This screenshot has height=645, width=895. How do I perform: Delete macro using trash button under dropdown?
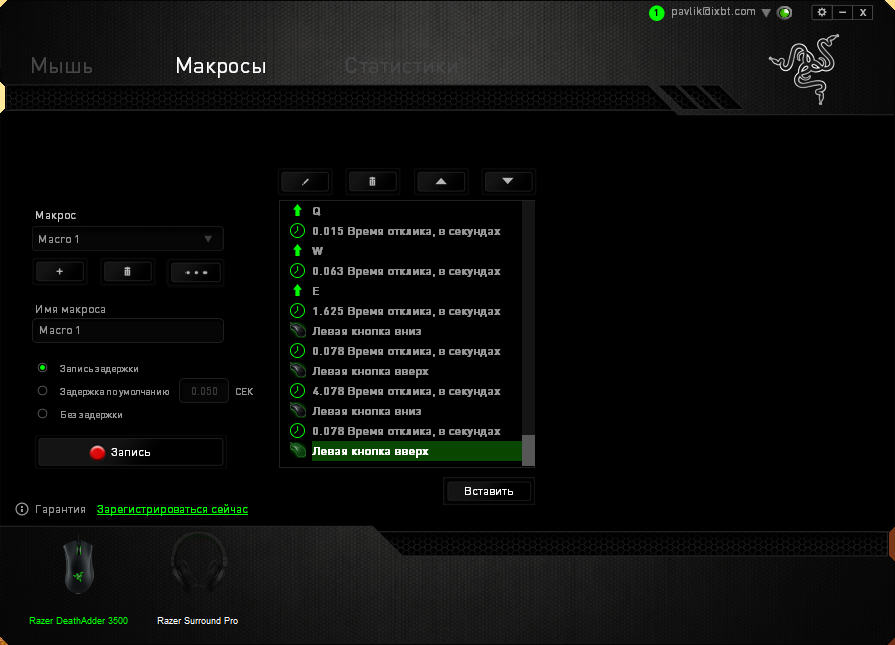tap(127, 271)
